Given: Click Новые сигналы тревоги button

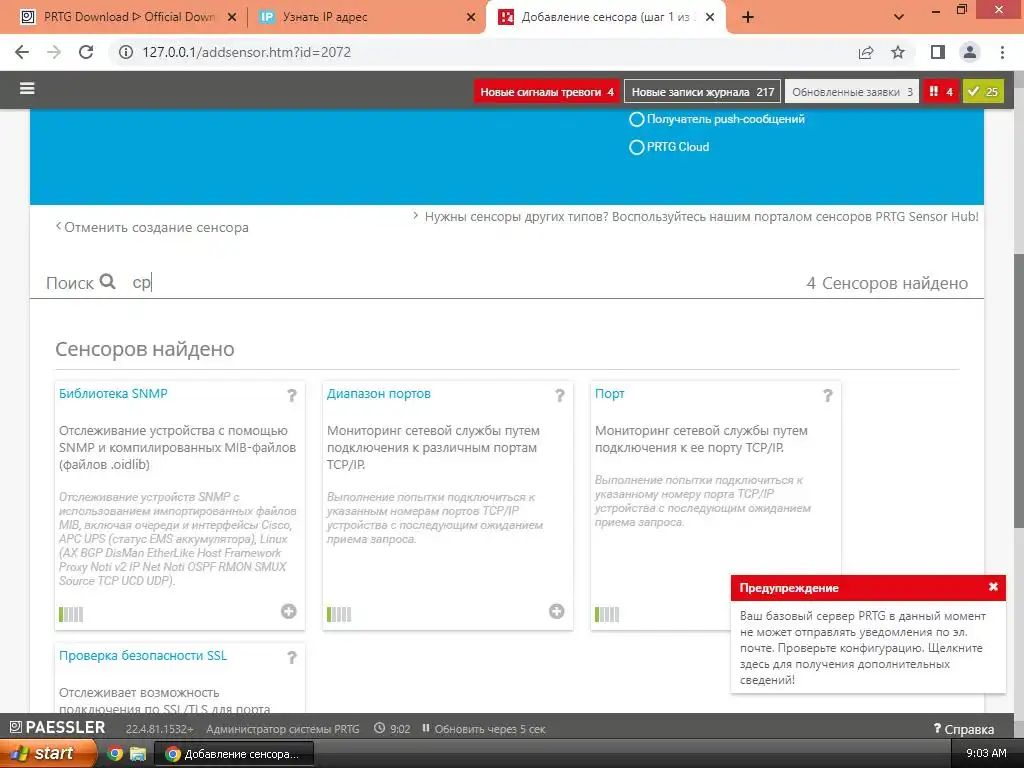Looking at the screenshot, I should click(547, 91).
